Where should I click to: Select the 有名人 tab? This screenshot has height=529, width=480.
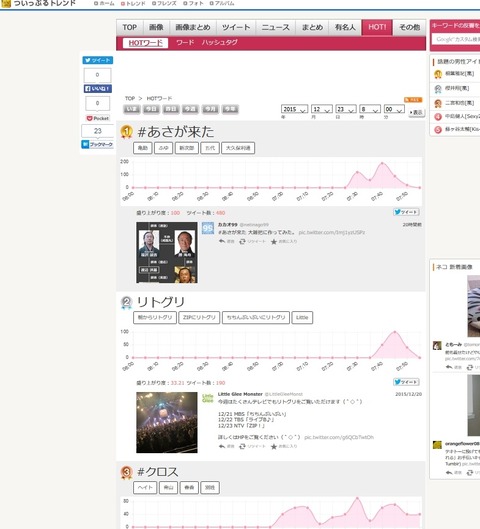(345, 27)
